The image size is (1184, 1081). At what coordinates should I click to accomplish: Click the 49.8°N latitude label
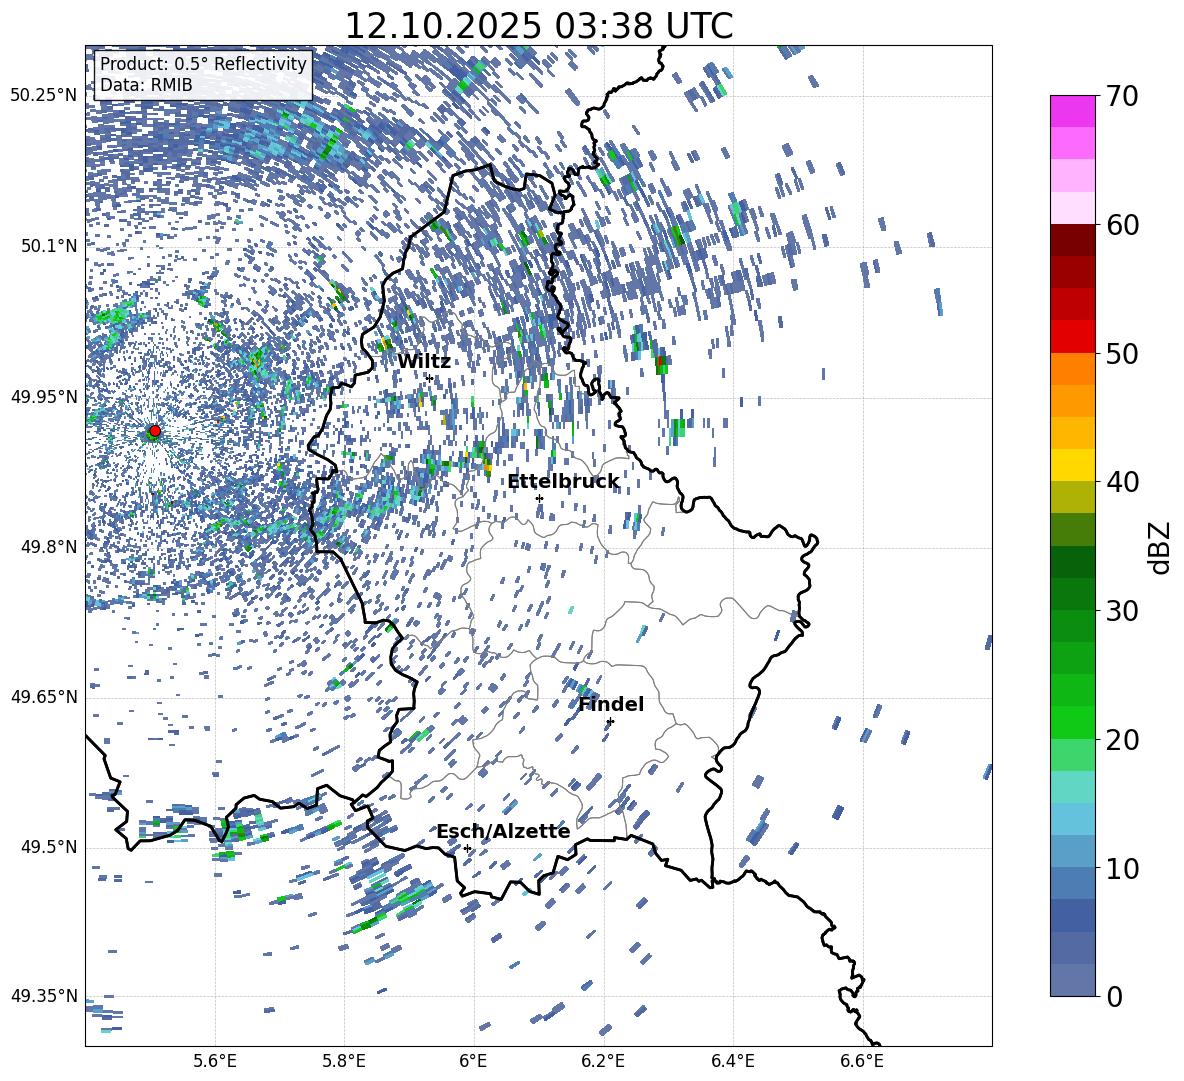click(48, 547)
